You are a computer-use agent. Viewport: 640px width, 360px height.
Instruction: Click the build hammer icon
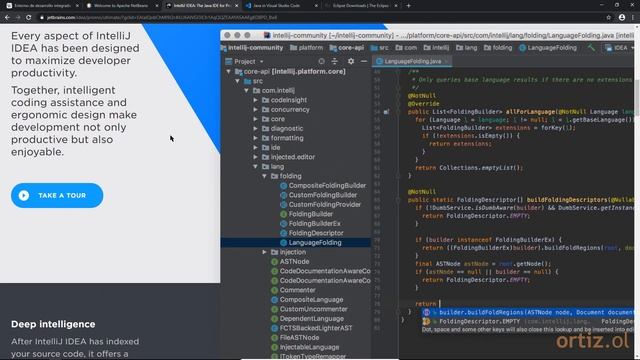(x=591, y=48)
